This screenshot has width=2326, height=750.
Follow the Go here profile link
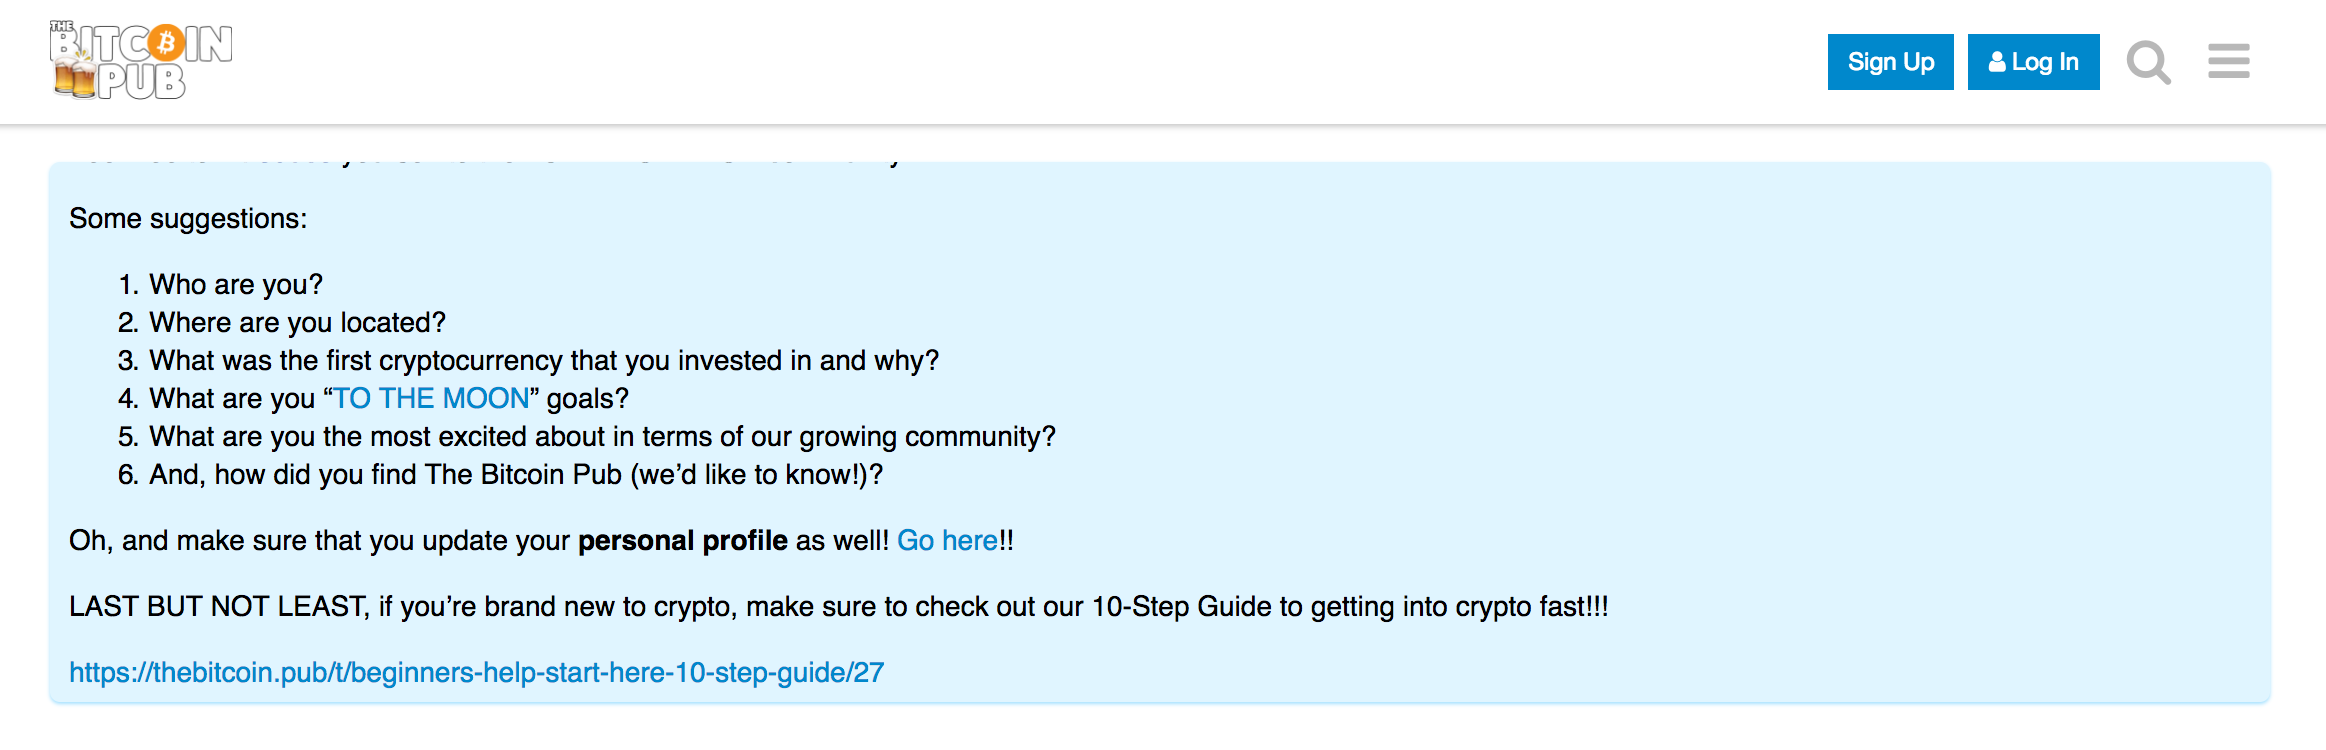coord(946,540)
